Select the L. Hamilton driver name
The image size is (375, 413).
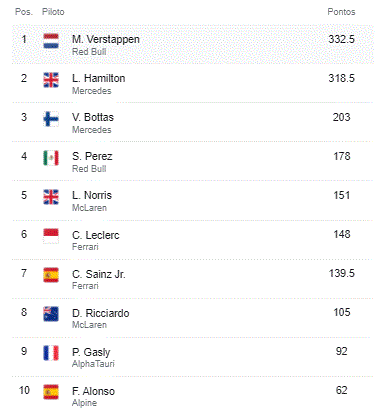pos(99,78)
